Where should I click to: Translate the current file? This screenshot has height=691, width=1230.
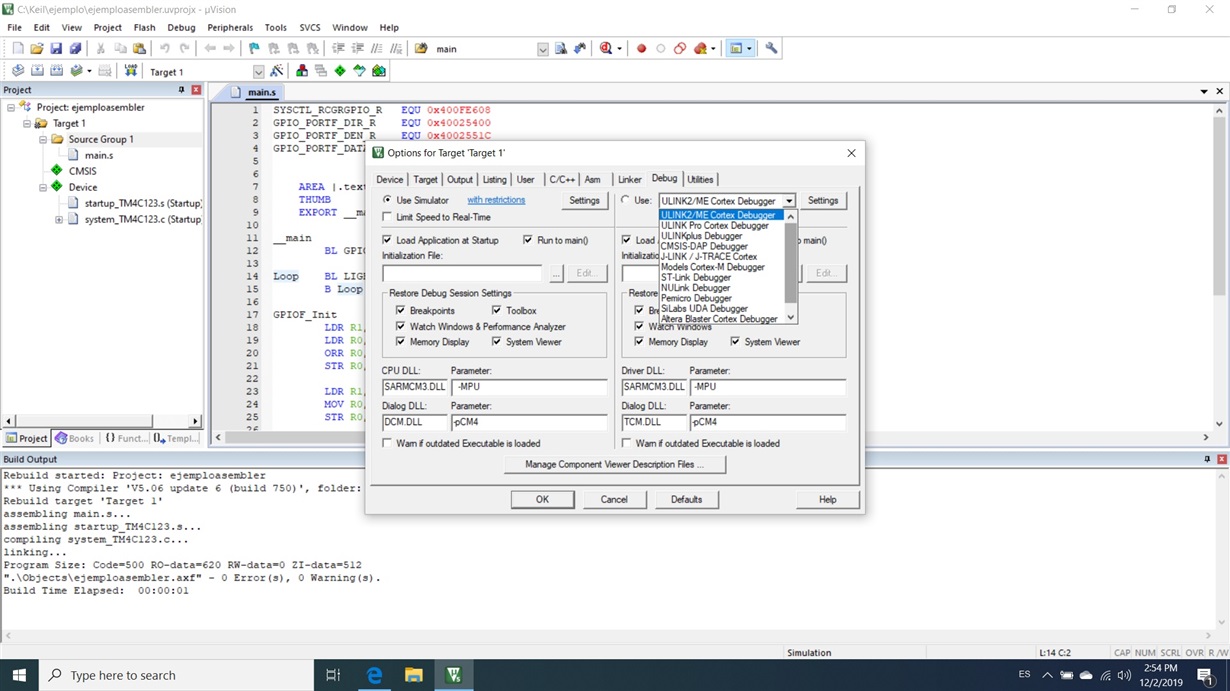click(17, 71)
